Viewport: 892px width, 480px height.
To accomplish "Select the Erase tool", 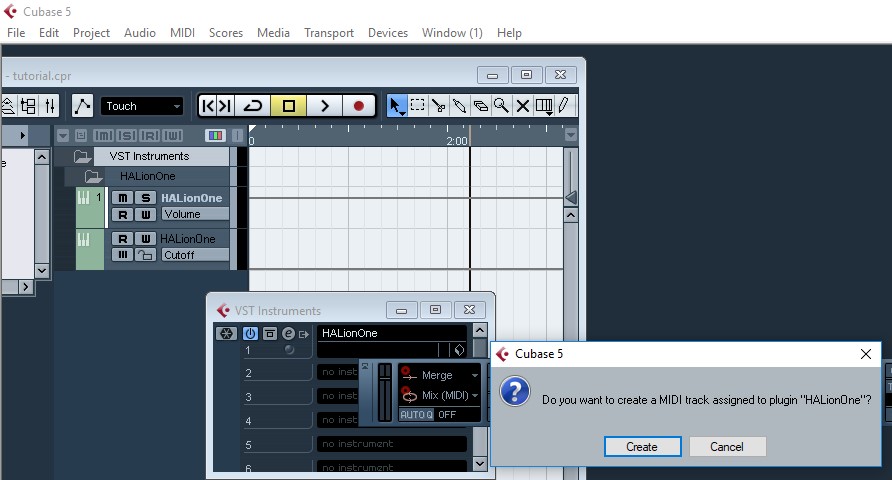I will point(481,106).
